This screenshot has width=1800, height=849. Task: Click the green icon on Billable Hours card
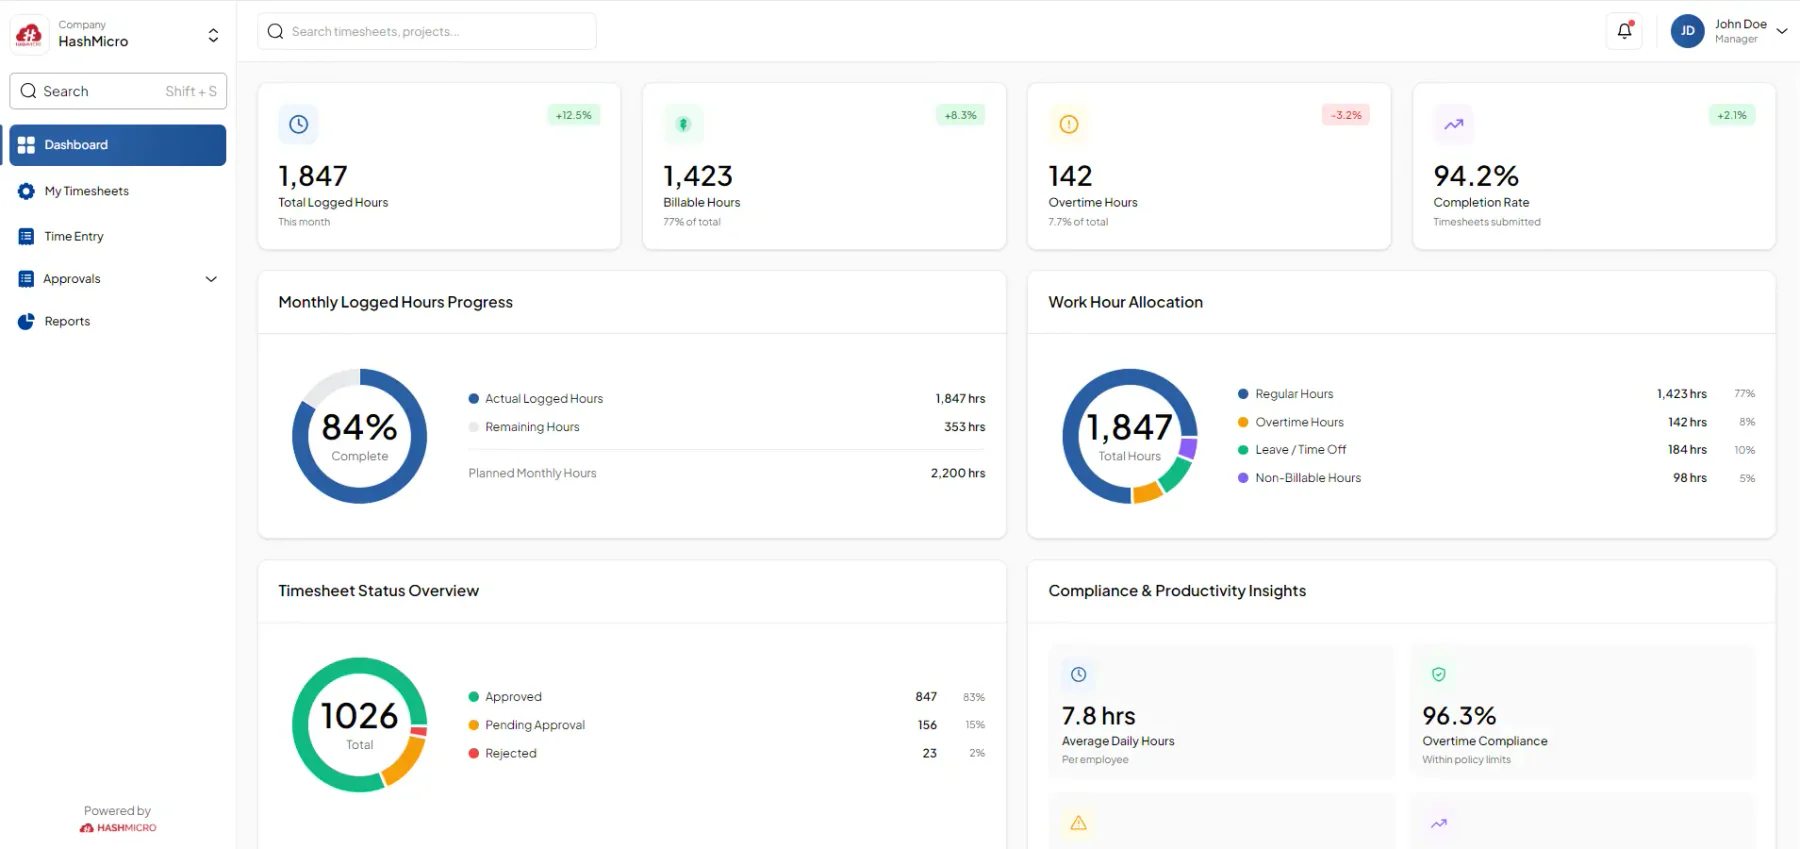(x=684, y=124)
